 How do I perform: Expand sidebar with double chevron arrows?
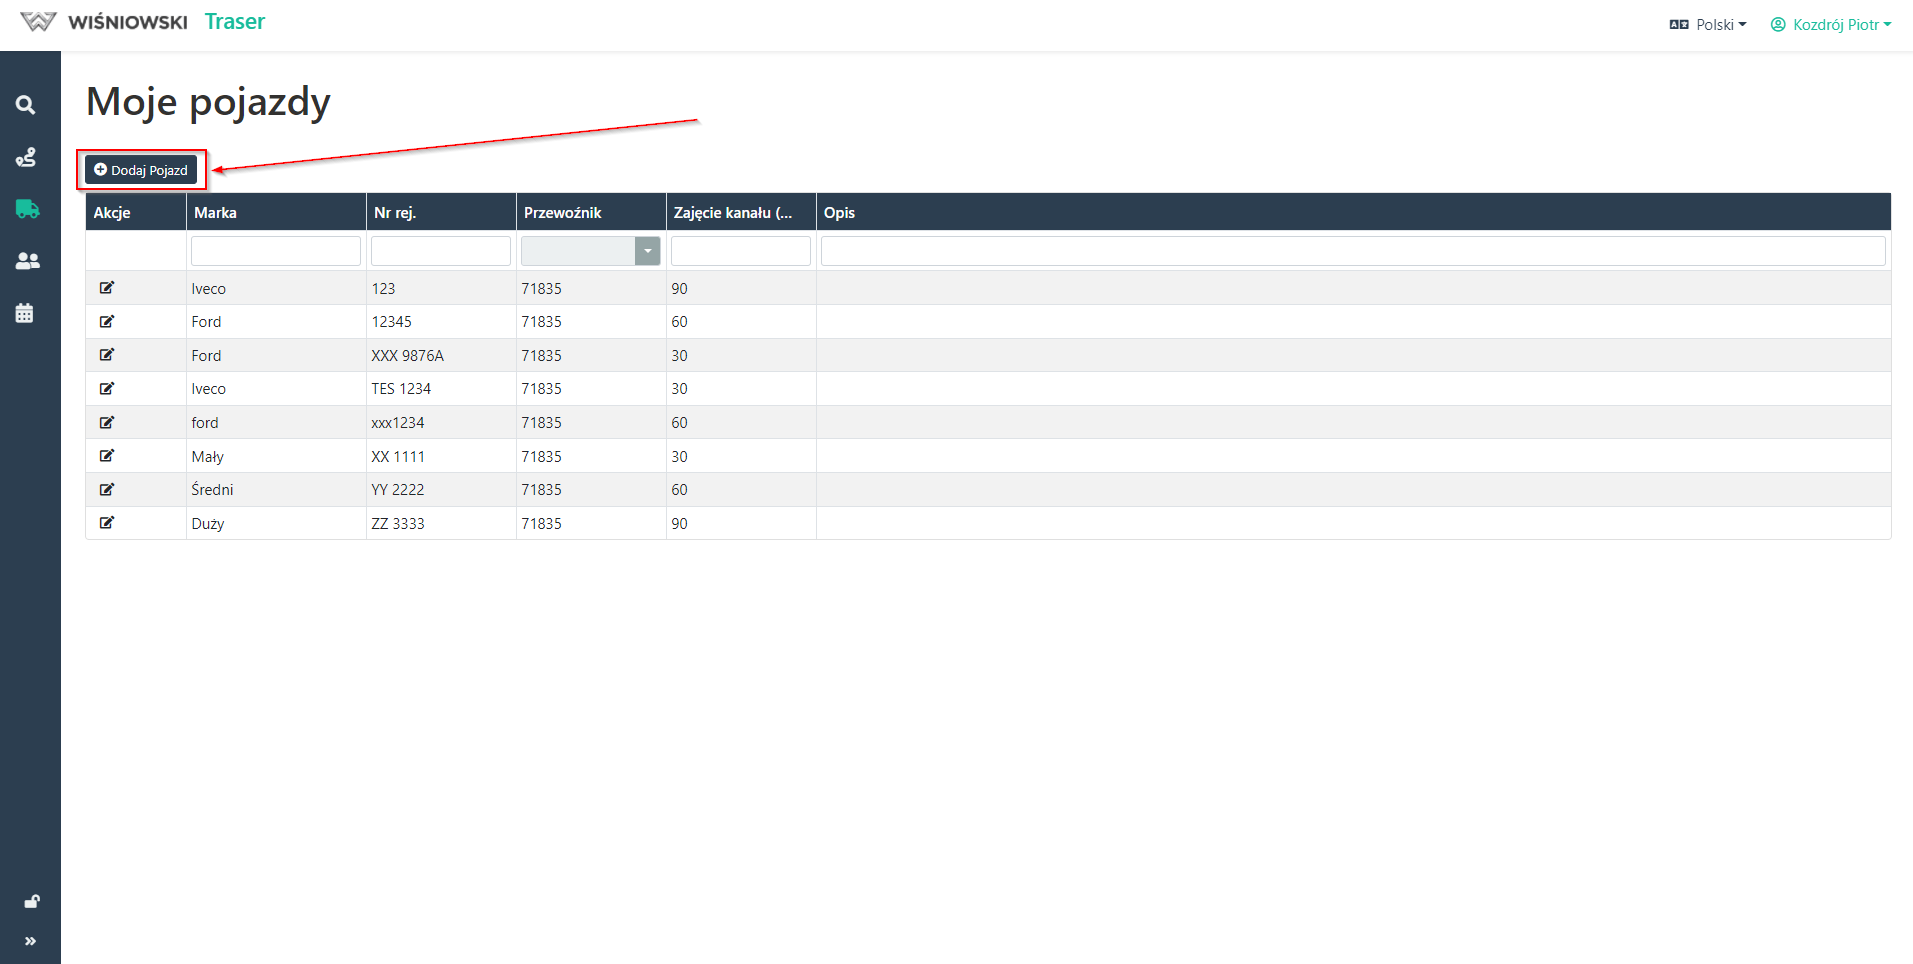30,941
